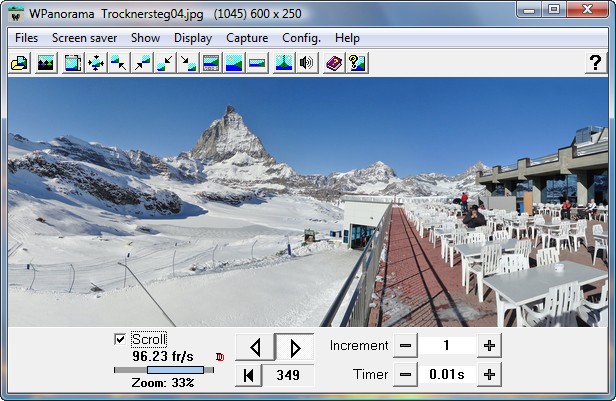Decrease Increment with minus button
The height and width of the screenshot is (401, 616).
pyautogui.click(x=405, y=346)
